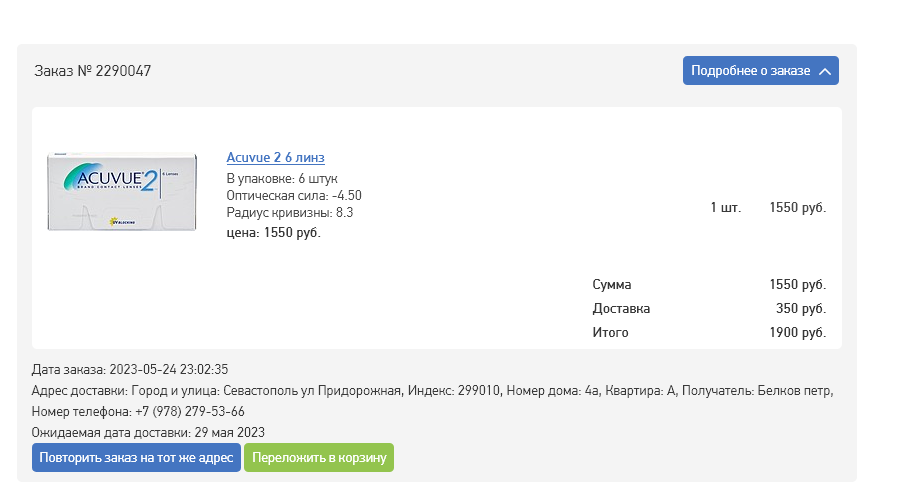Click the Оптическая сила: -4.50 line
The height and width of the screenshot is (492, 900).
pyautogui.click(x=294, y=195)
